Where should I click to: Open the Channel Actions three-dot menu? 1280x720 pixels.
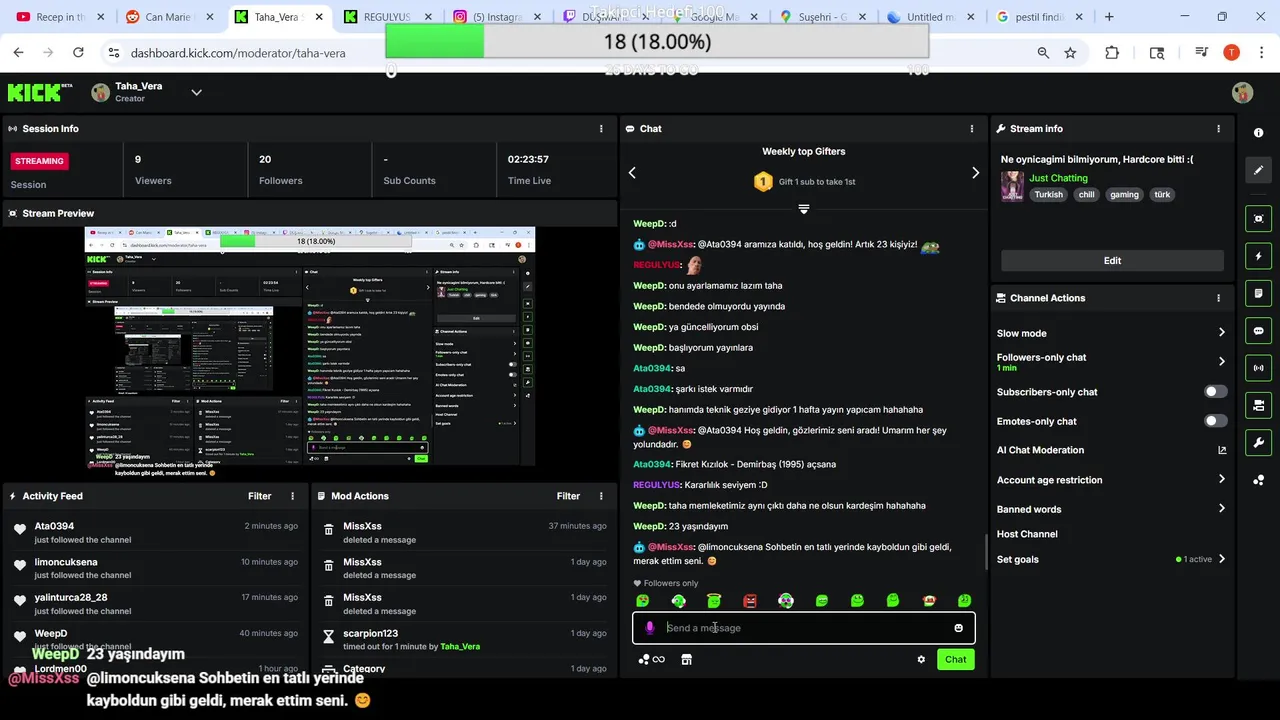tap(1218, 298)
